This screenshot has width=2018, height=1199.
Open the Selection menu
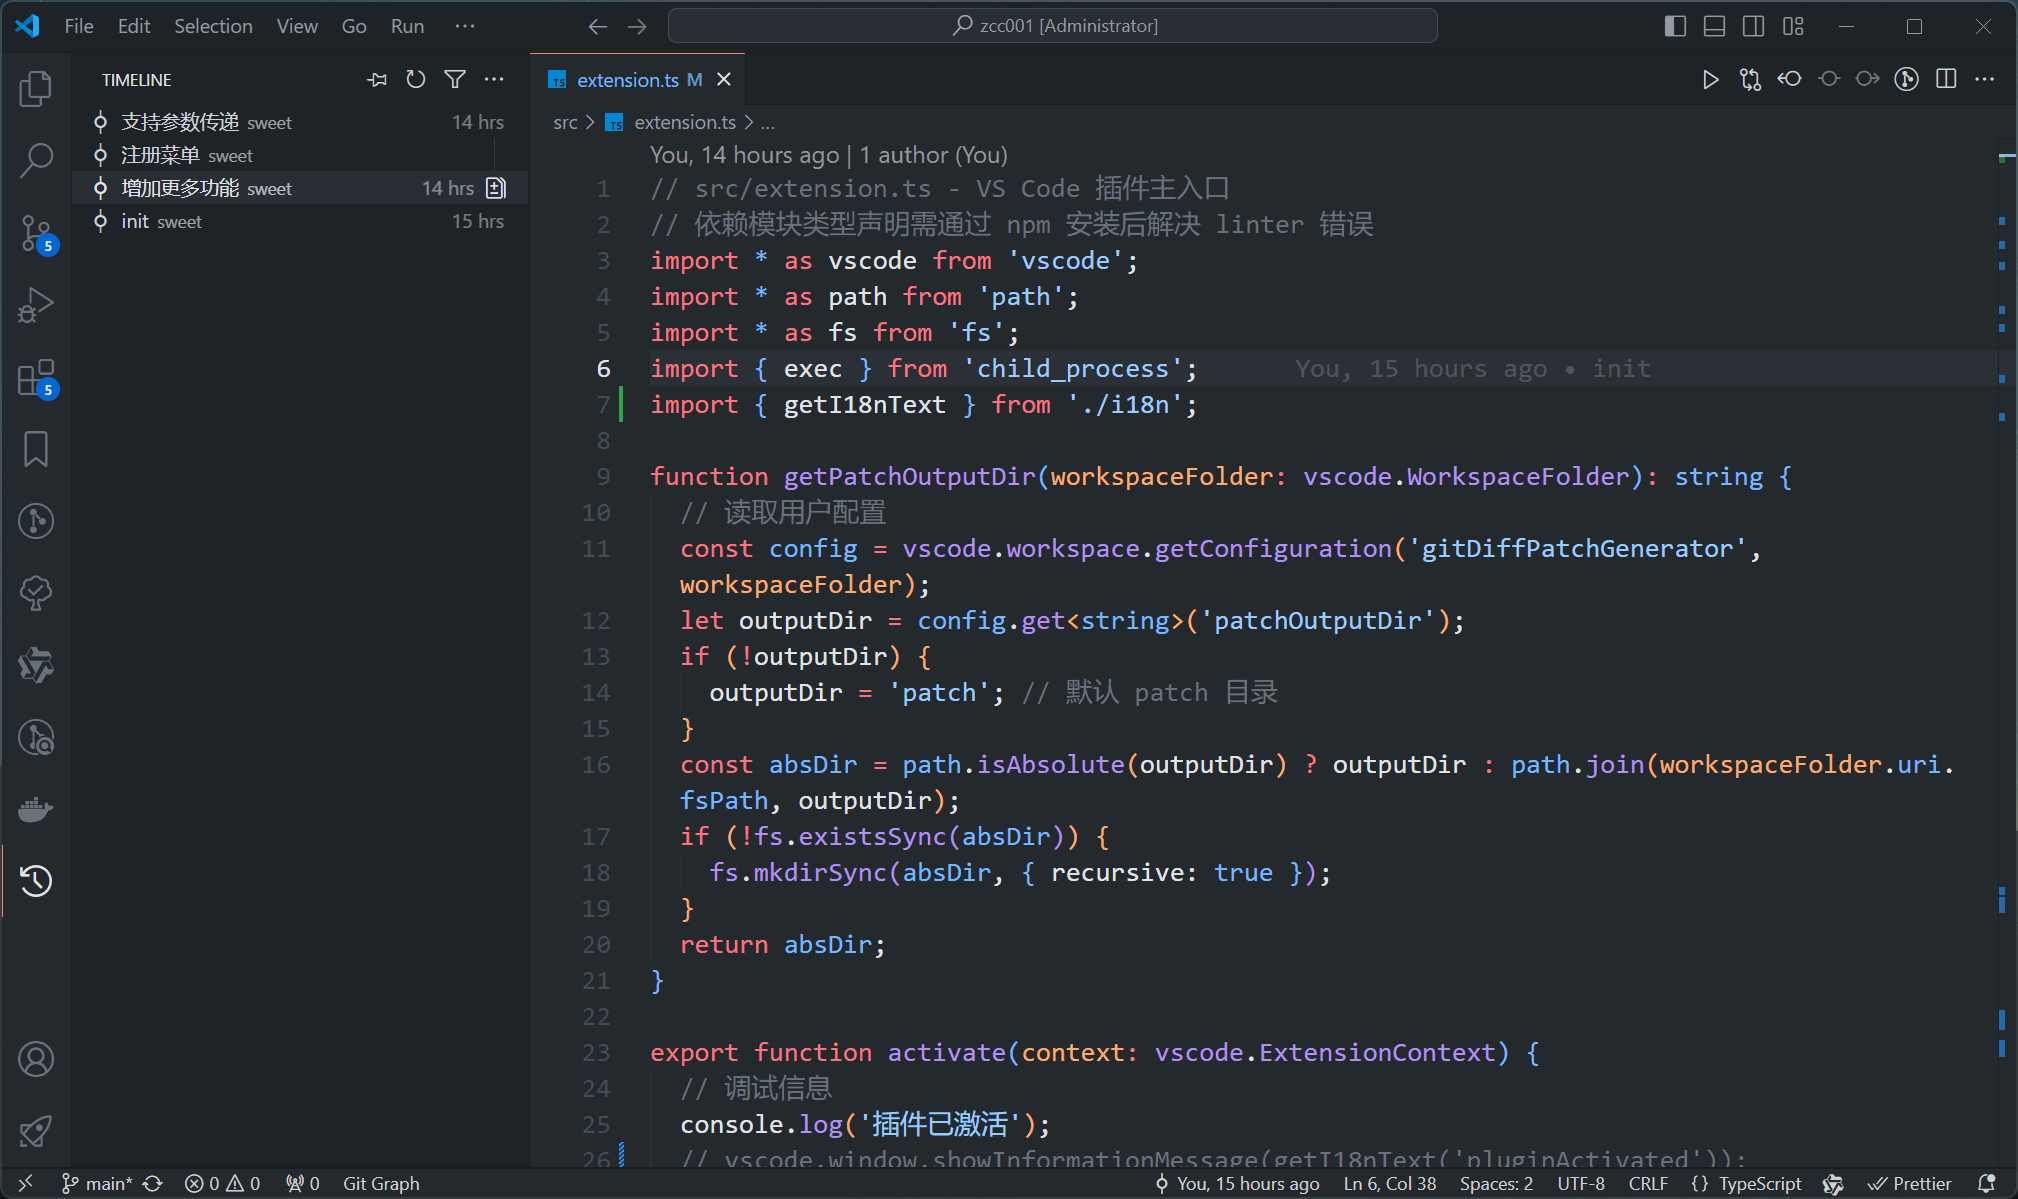(213, 26)
